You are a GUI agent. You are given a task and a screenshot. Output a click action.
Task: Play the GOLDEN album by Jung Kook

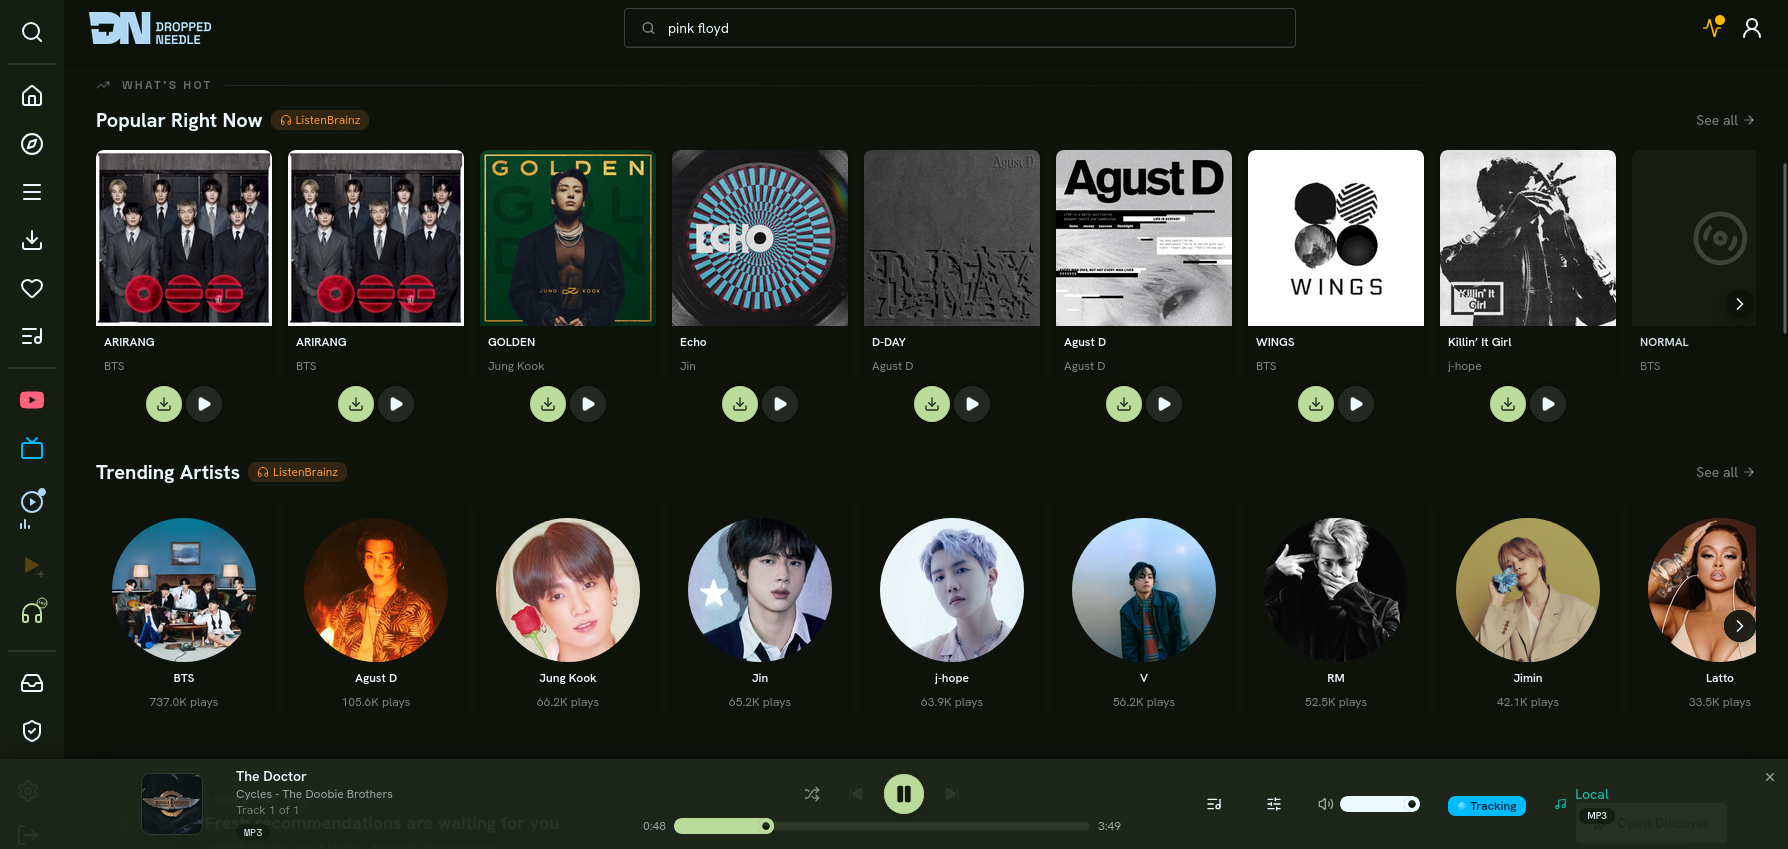pyautogui.click(x=588, y=404)
